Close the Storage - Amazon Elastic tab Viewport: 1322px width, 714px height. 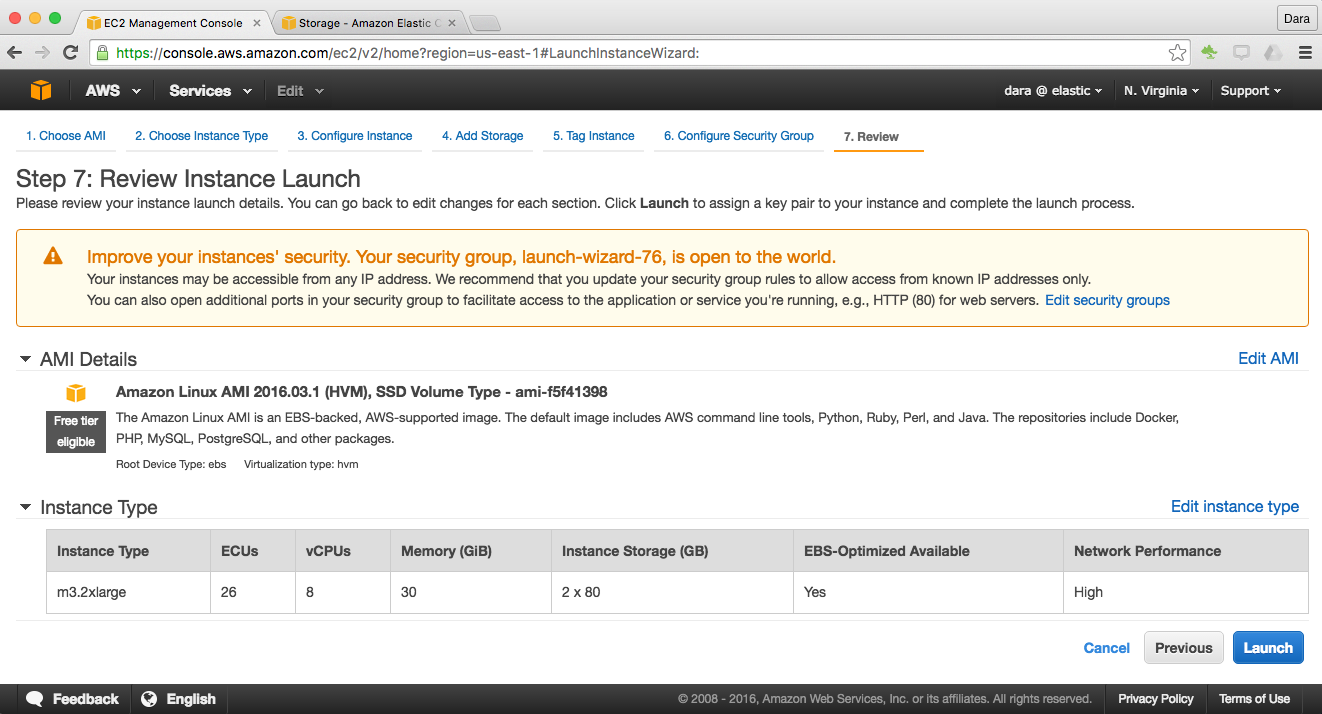click(452, 22)
